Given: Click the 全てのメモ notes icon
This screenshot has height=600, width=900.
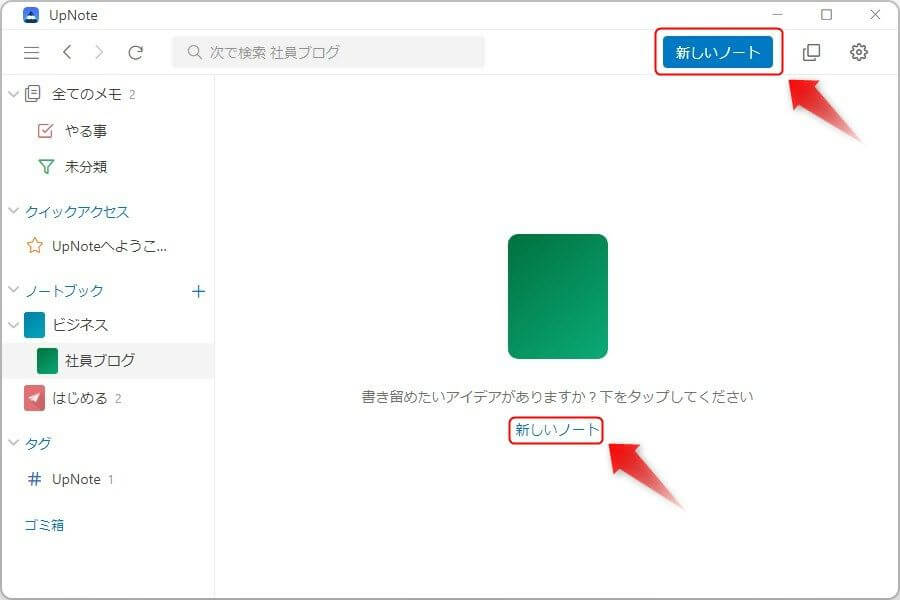Looking at the screenshot, I should point(33,94).
